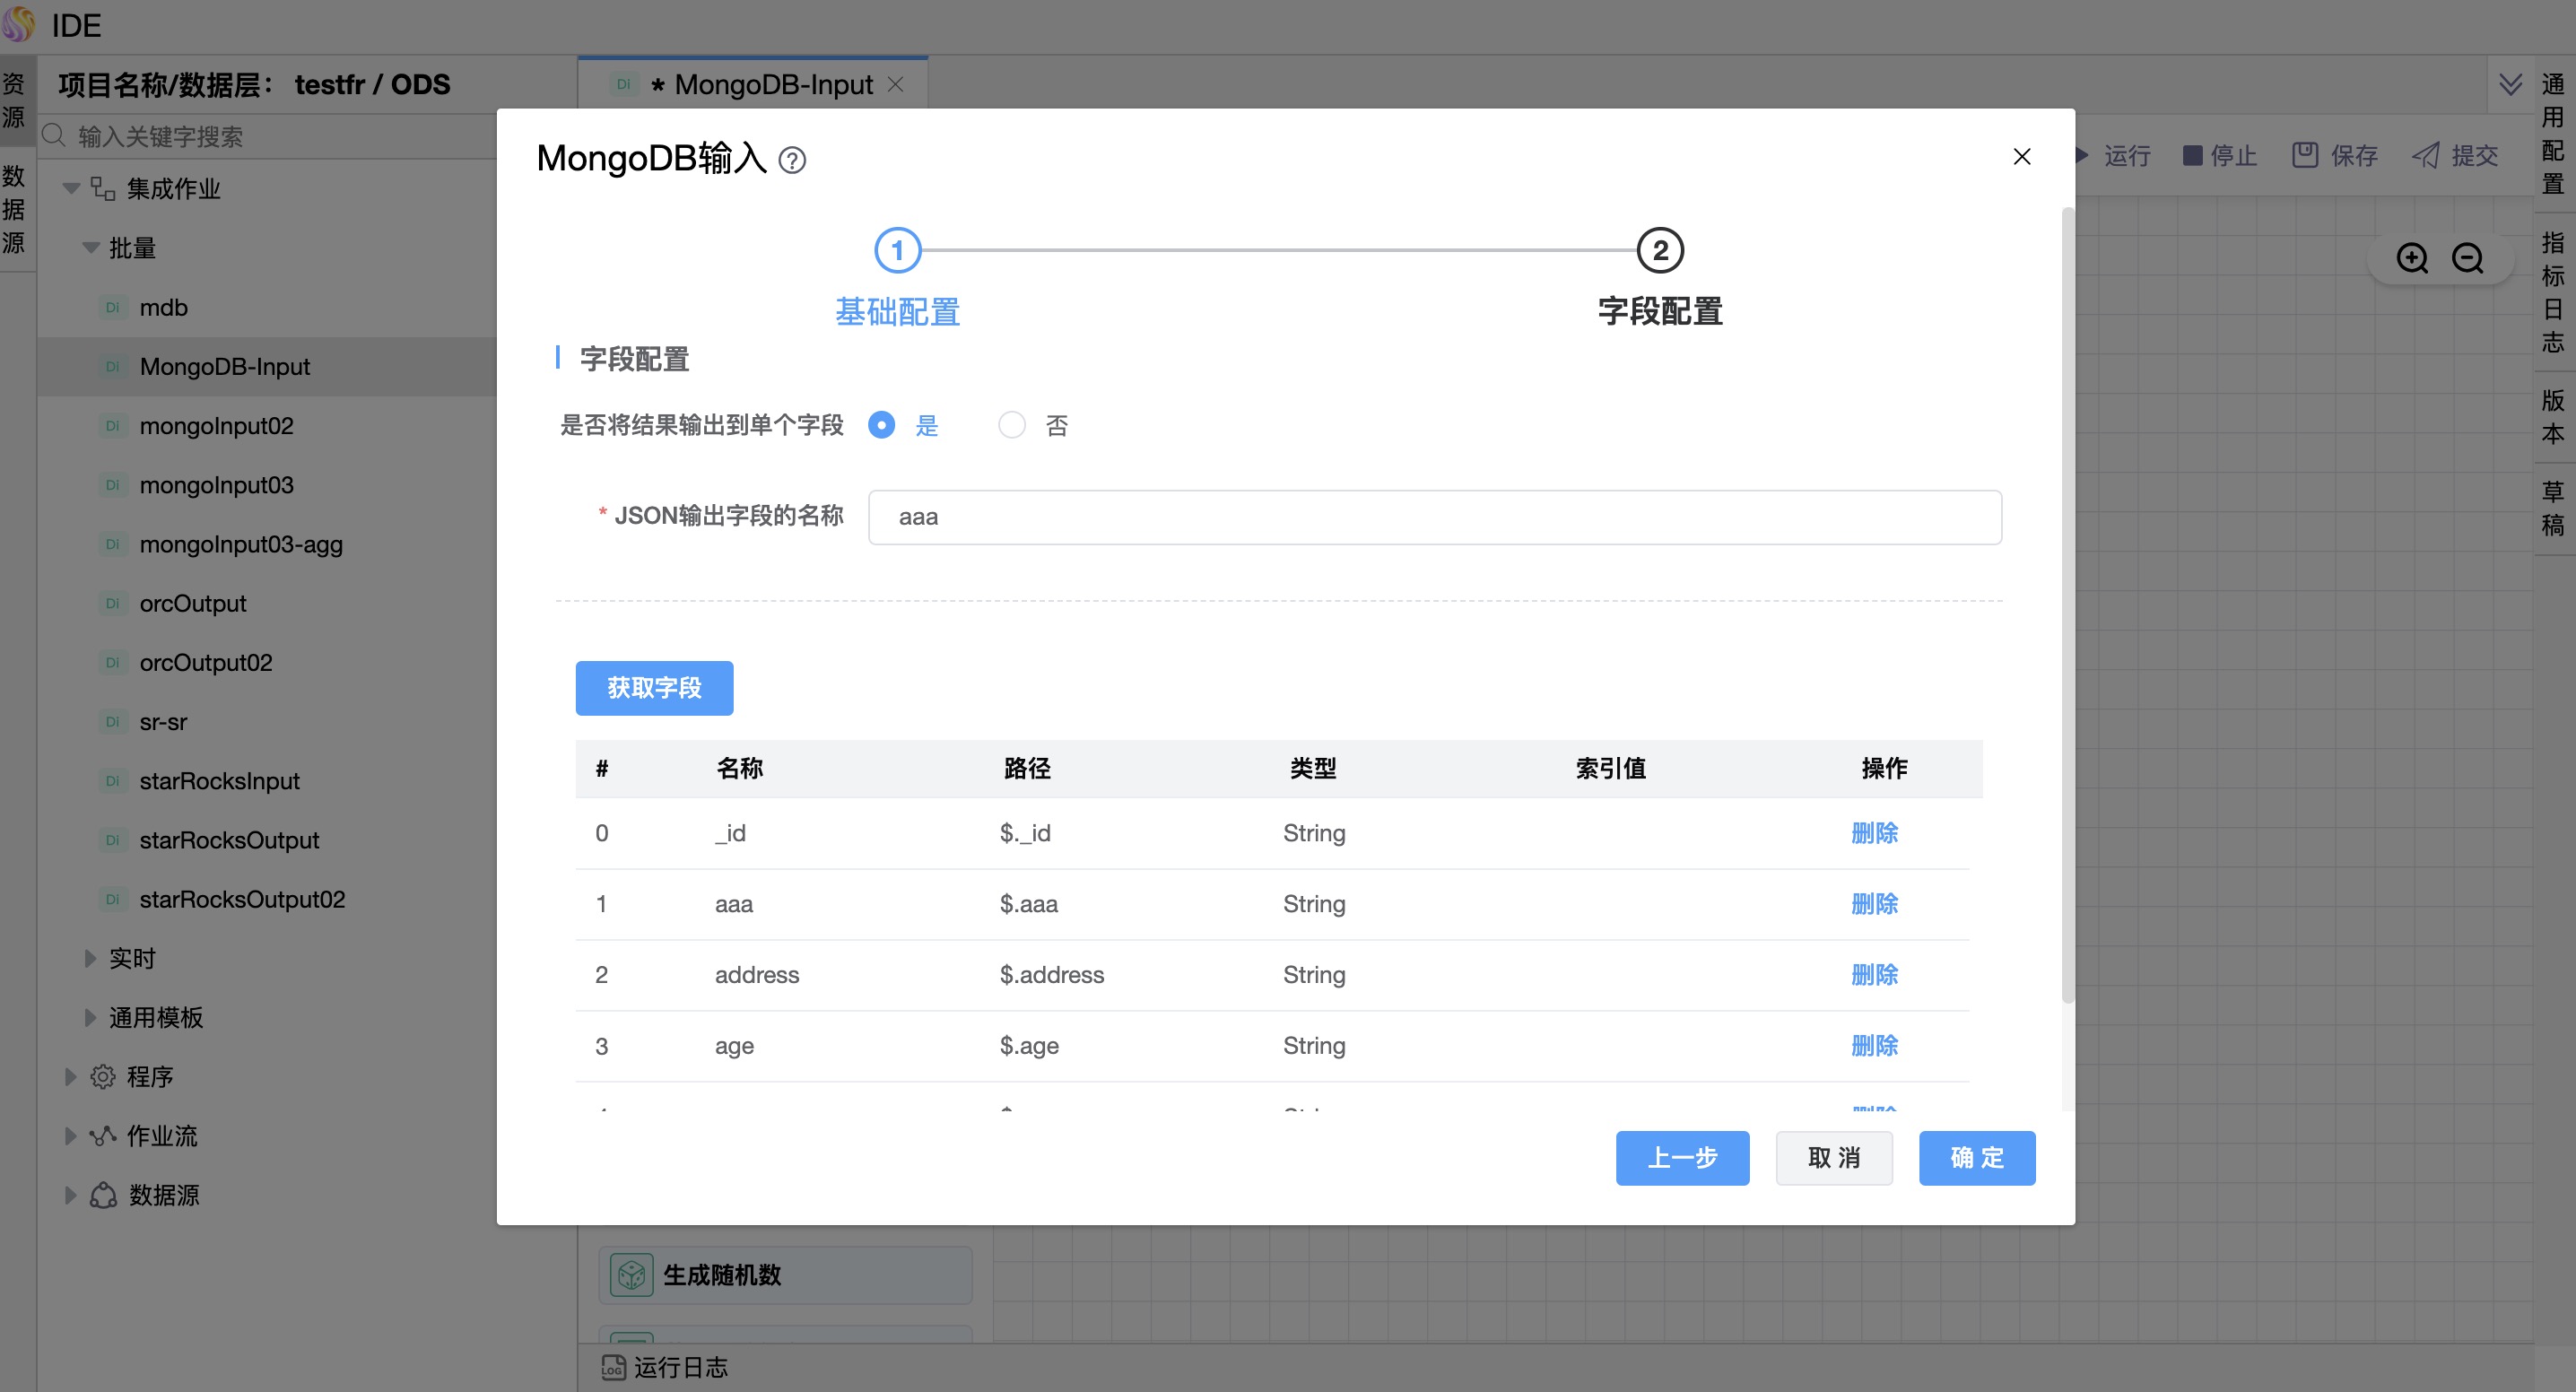
Task: Click the 生成随机数 component icon
Action: point(631,1275)
